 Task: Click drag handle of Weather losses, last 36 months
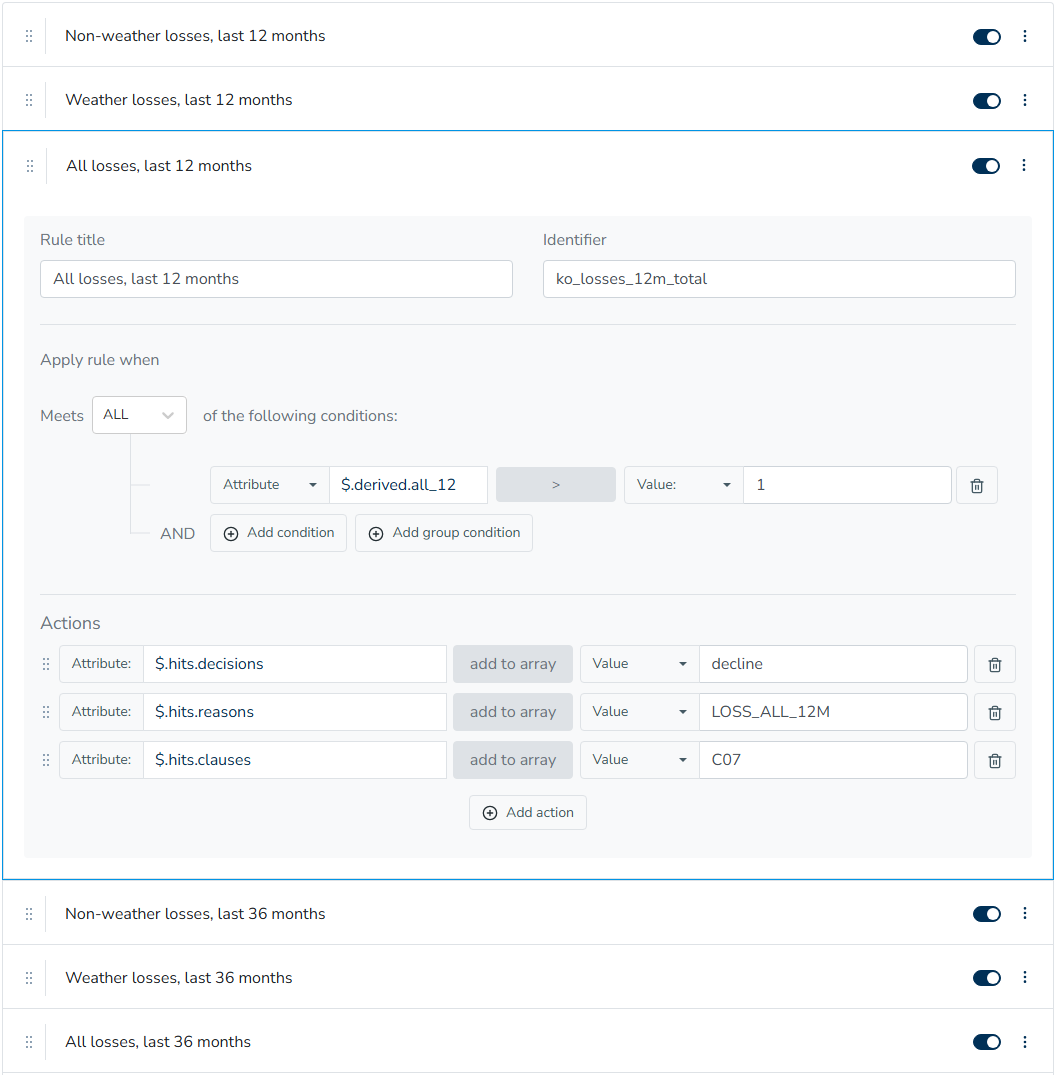click(x=29, y=978)
